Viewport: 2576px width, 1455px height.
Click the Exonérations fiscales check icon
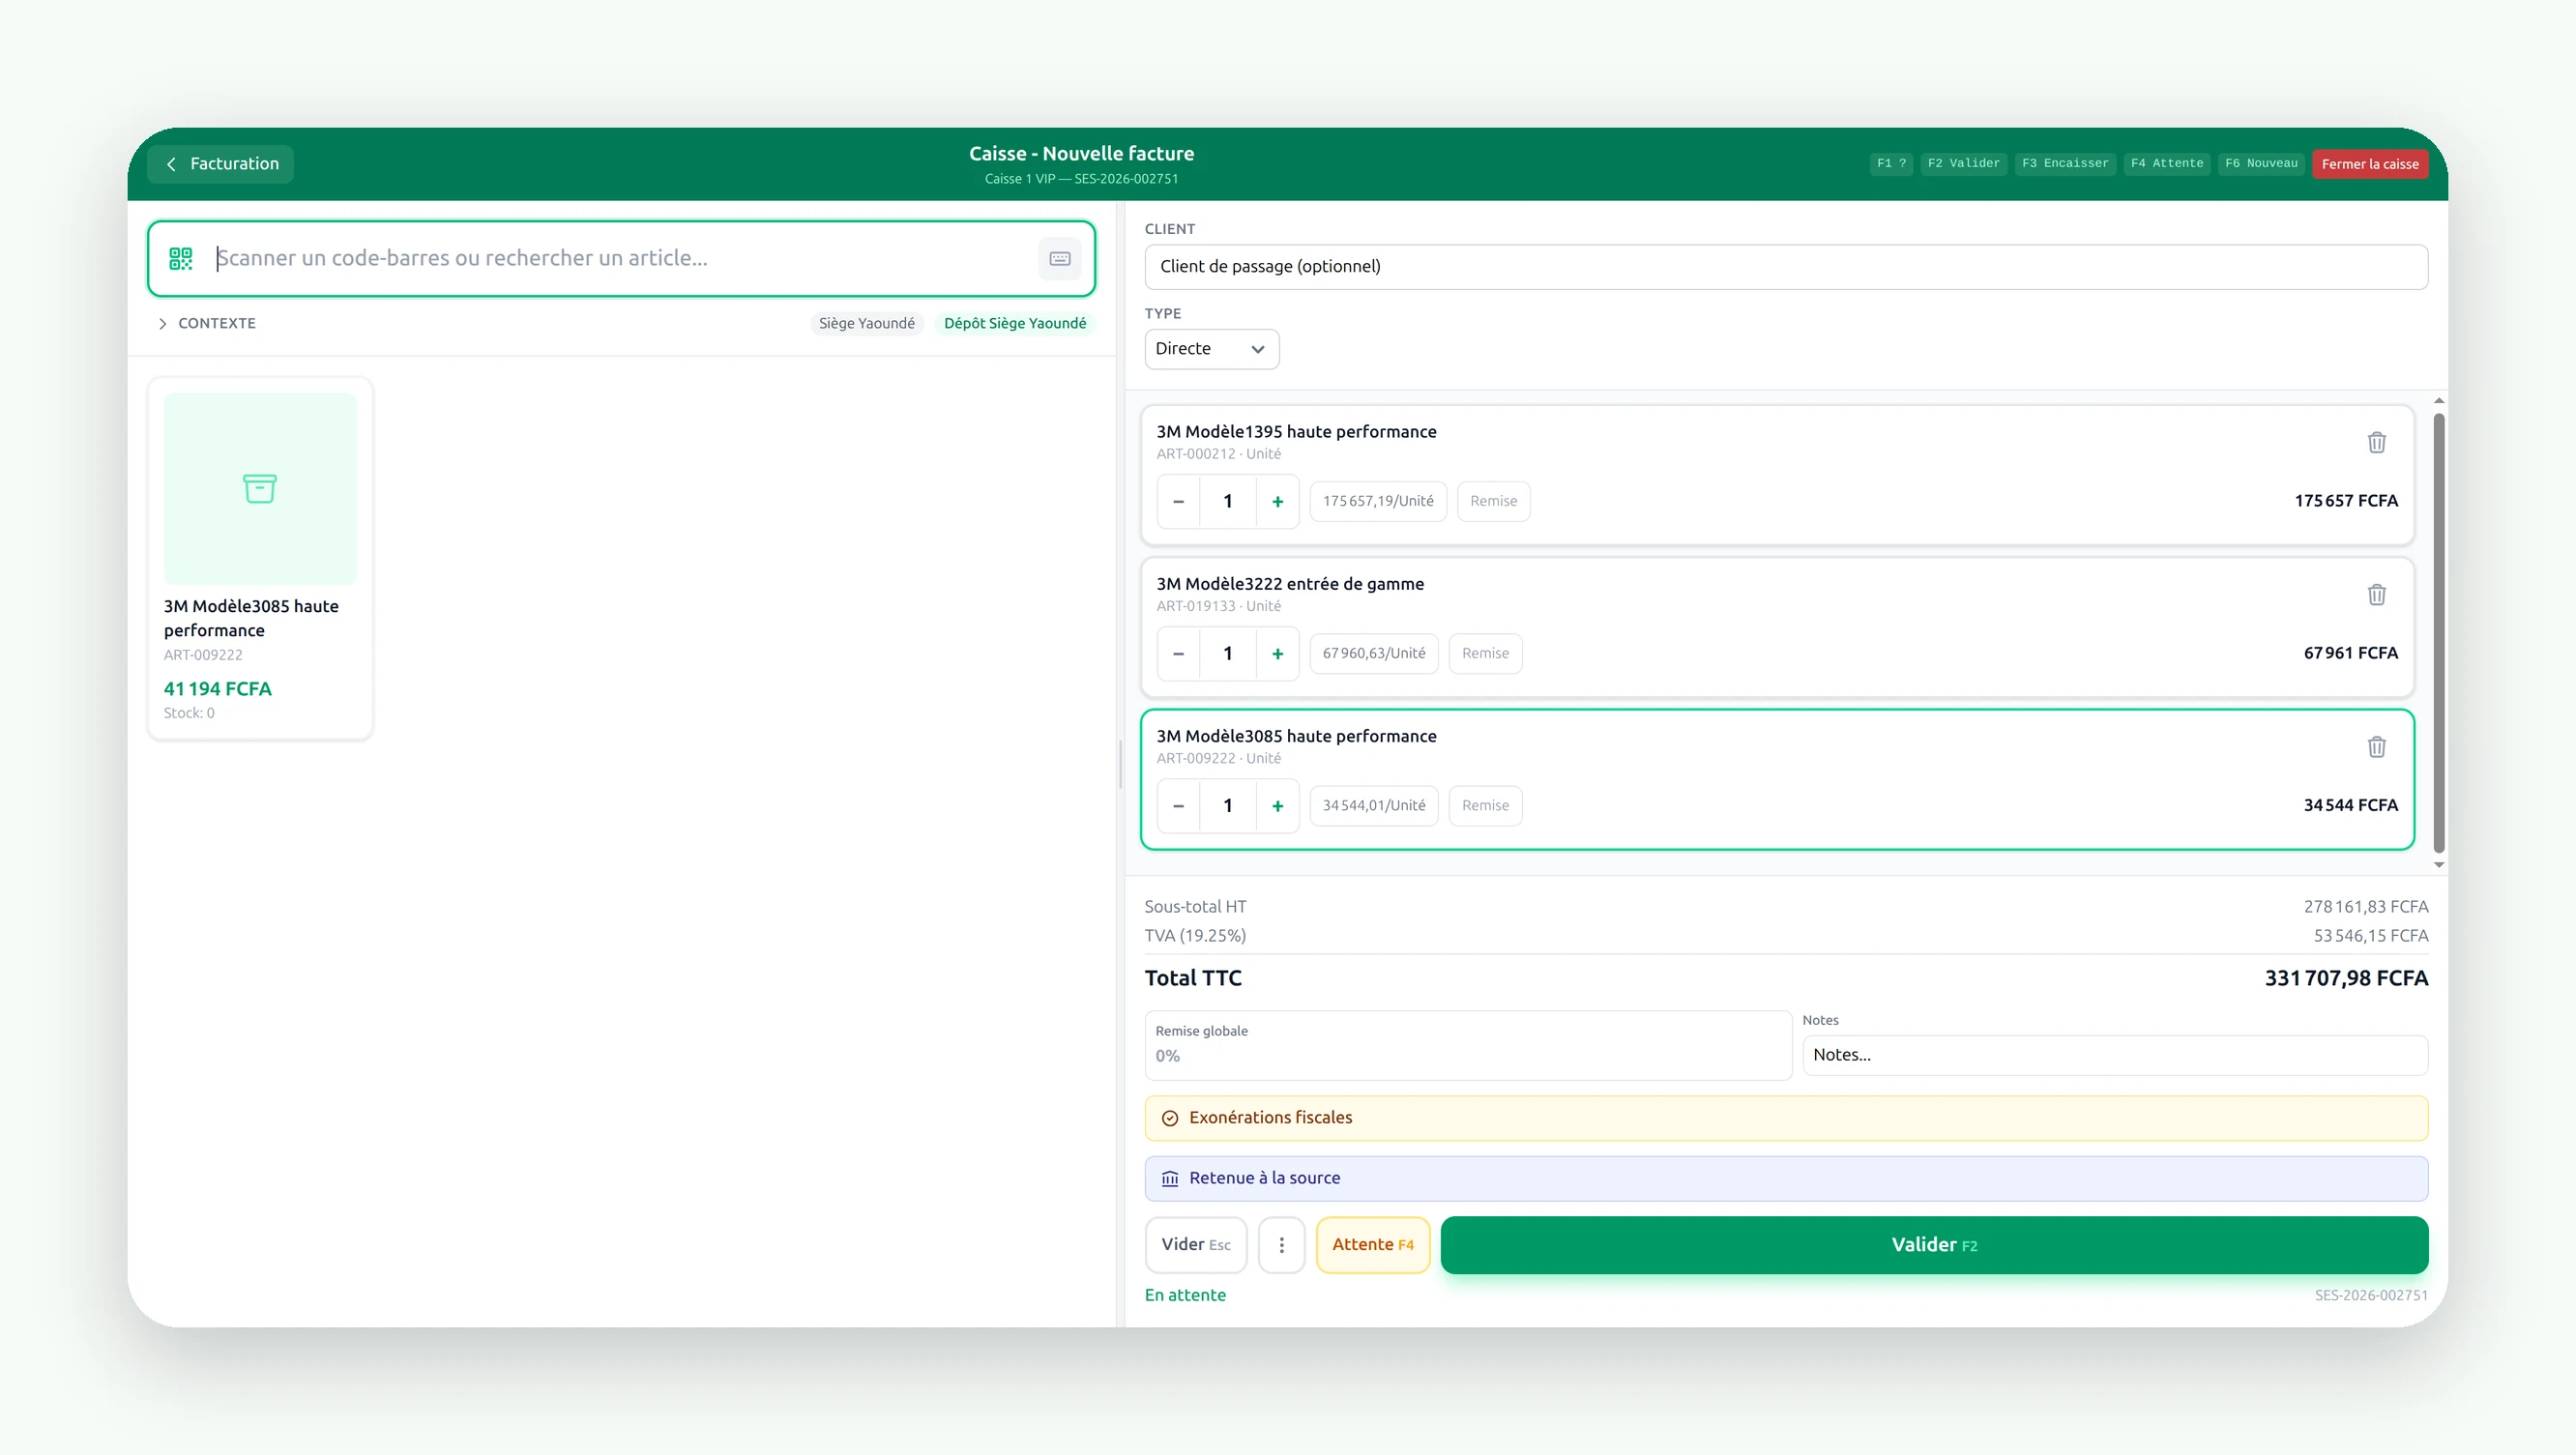pos(1169,1118)
